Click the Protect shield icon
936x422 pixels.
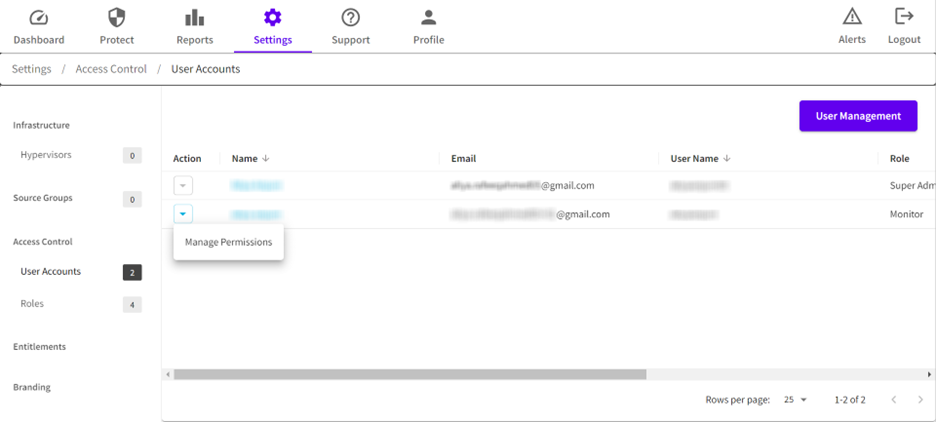pyautogui.click(x=116, y=17)
